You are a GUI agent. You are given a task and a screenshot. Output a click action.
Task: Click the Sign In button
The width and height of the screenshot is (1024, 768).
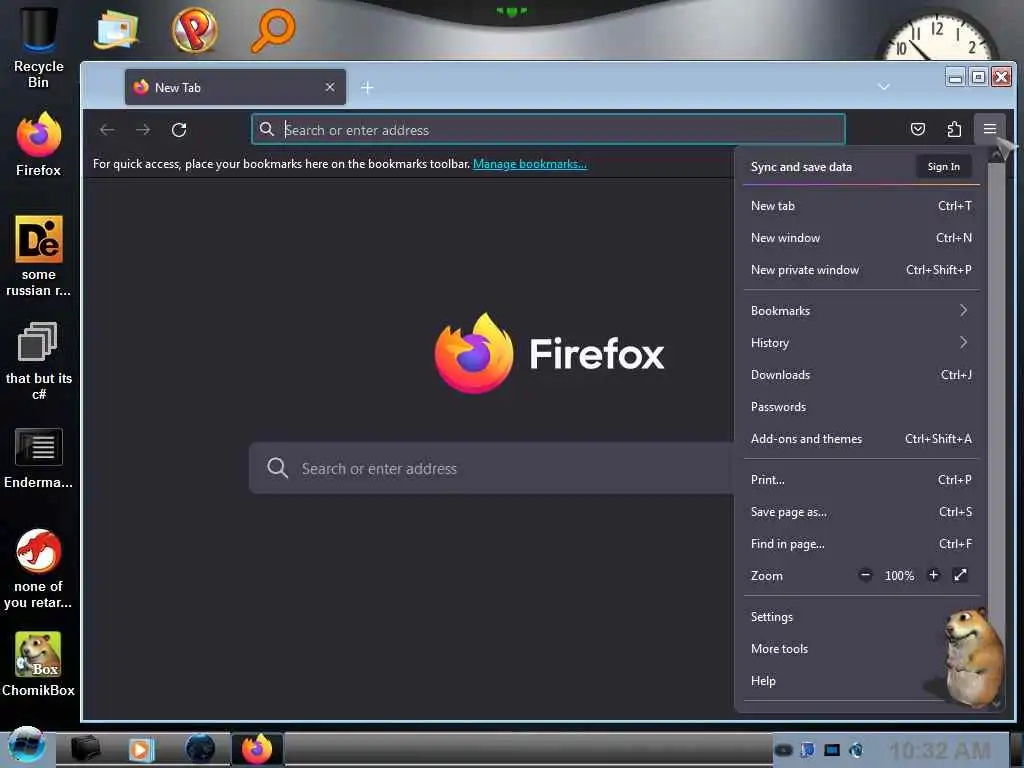point(944,167)
